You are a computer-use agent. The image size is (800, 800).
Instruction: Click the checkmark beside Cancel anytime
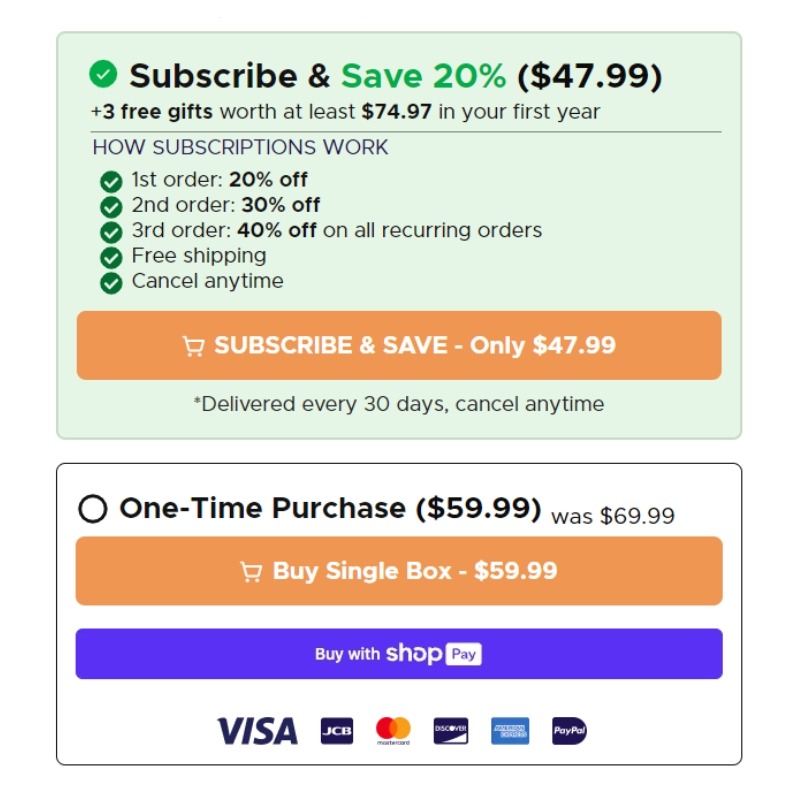click(x=111, y=283)
